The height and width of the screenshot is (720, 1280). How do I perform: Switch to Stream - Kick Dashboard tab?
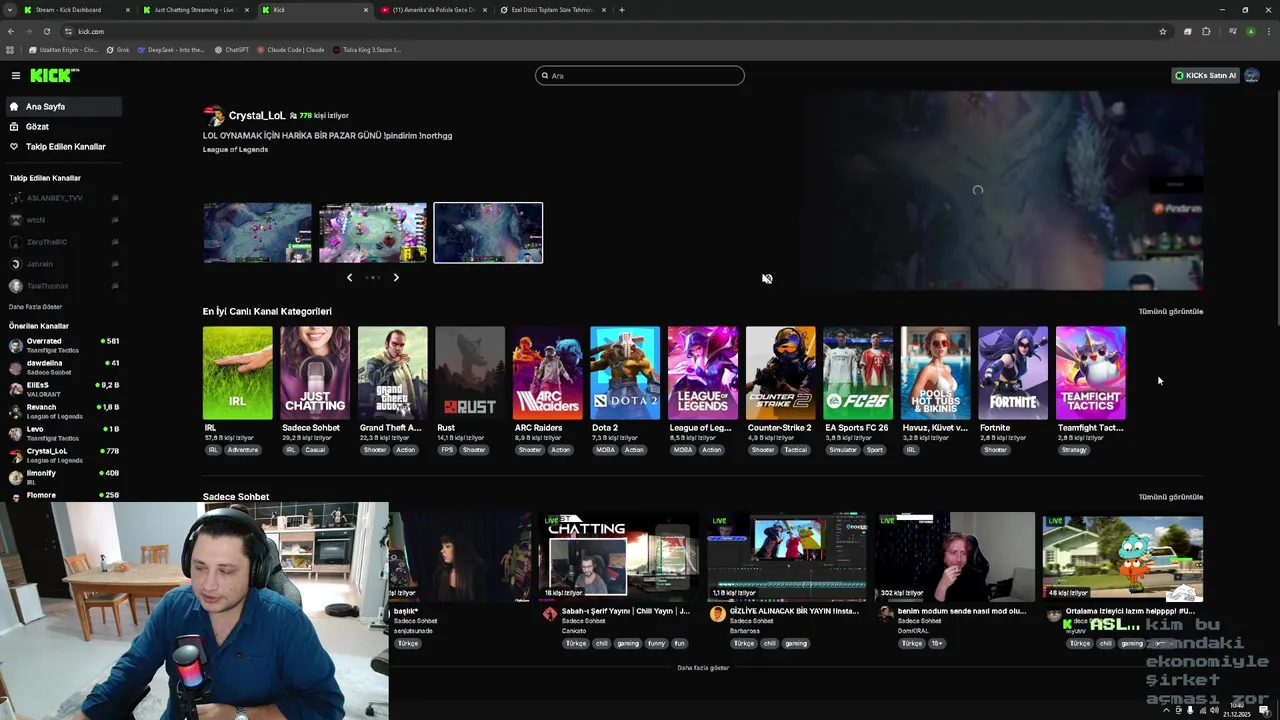[x=76, y=10]
